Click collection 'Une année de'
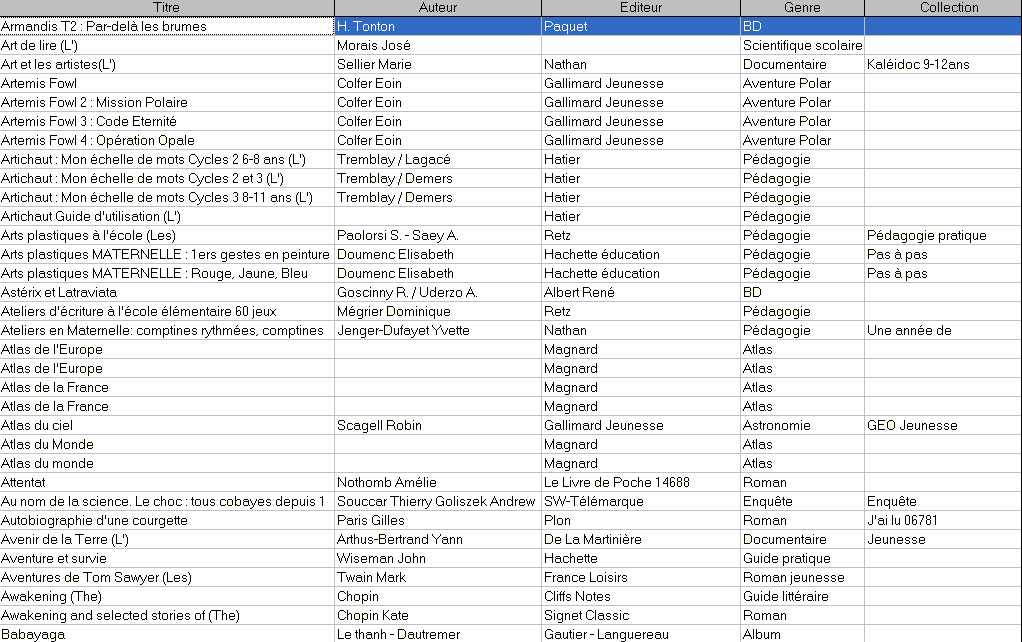Image resolution: width=1022 pixels, height=642 pixels. [909, 330]
